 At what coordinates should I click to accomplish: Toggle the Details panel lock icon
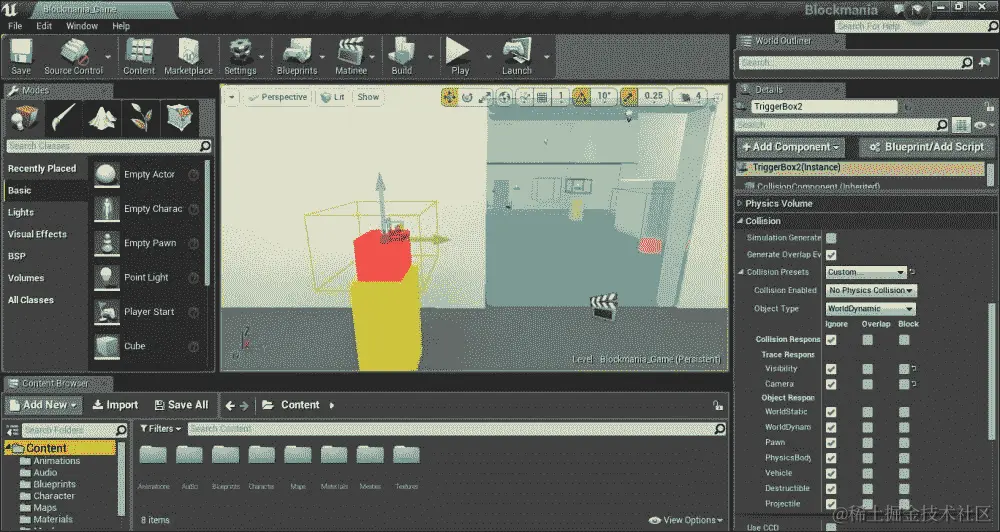point(989,107)
